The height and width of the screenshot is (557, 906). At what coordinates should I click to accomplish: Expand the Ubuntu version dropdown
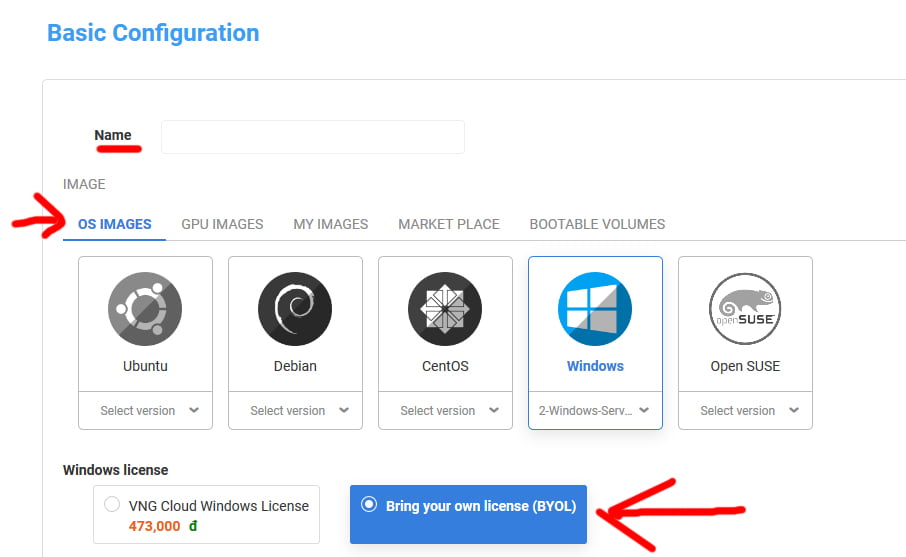tap(145, 411)
